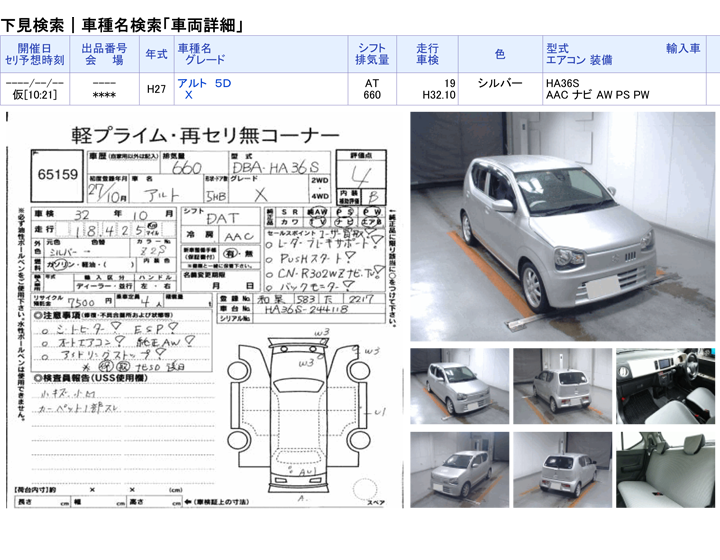Open the rear angle thumbnail in the bottom thumbnail row

pyautogui.click(x=562, y=470)
